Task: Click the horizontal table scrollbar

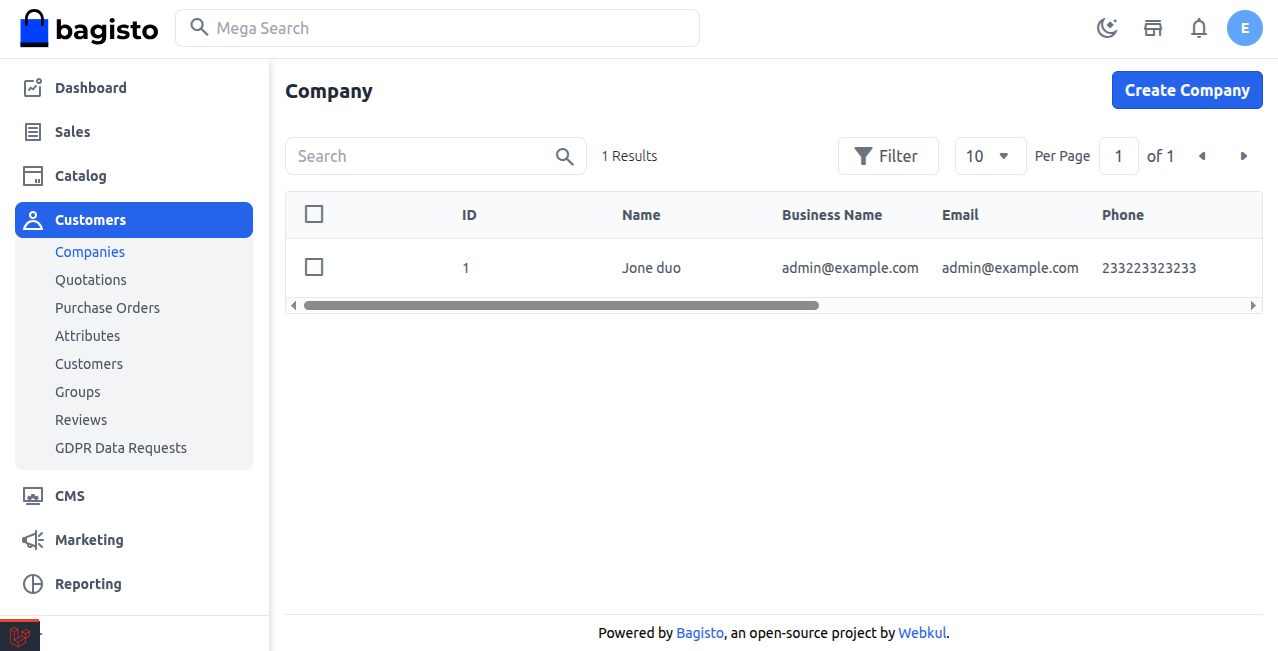Action: 561,305
